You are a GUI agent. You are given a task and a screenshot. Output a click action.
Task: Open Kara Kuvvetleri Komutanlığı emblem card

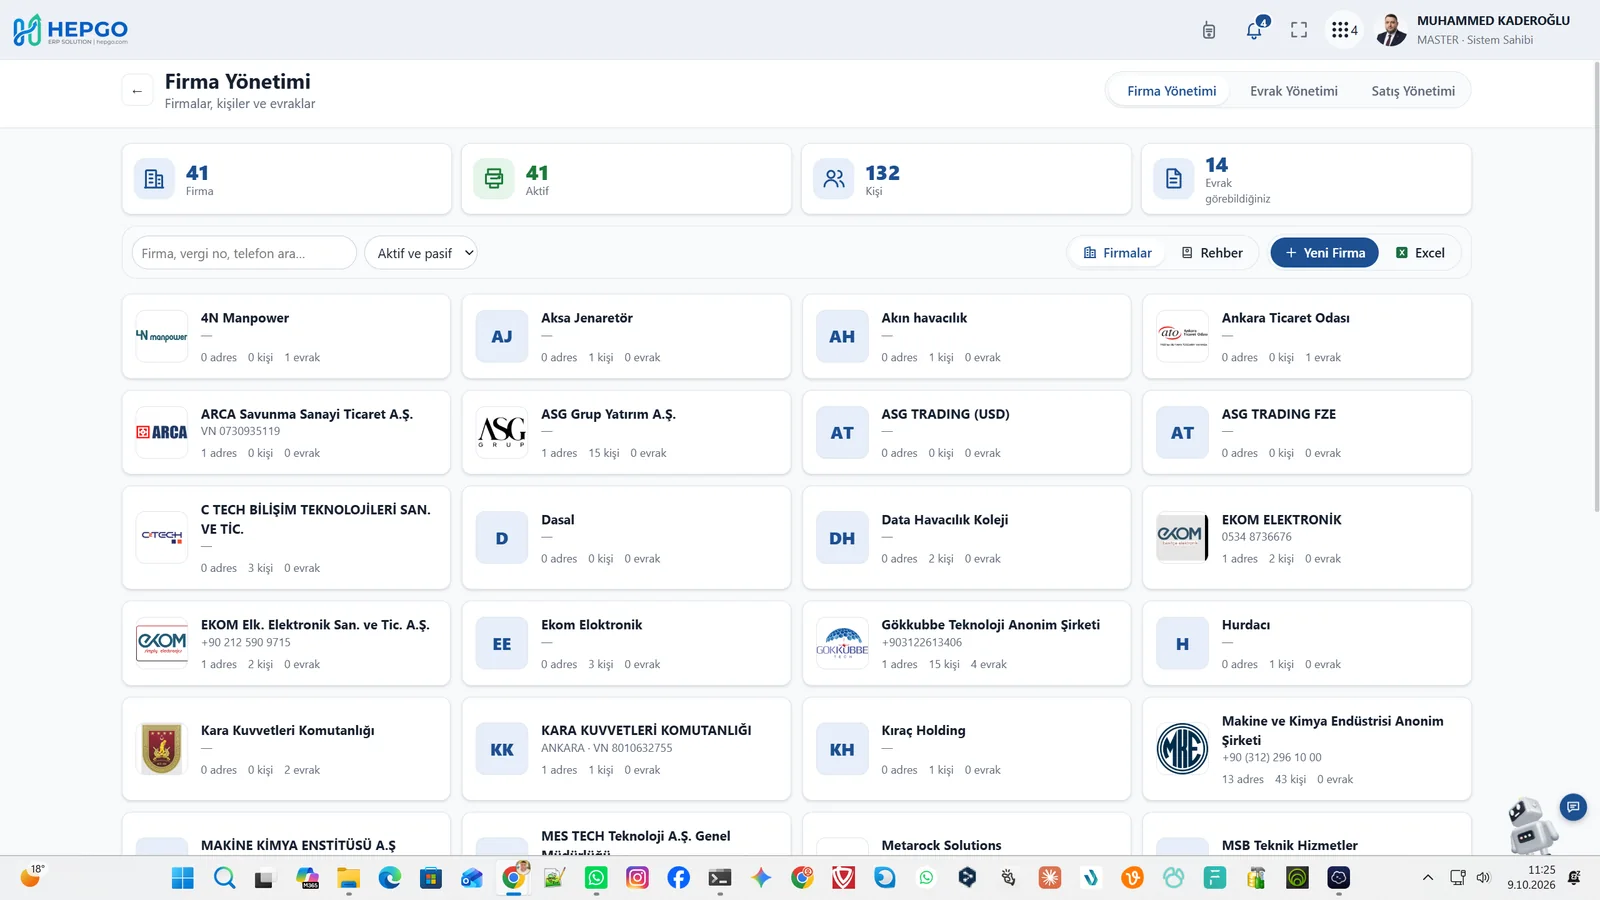tap(286, 749)
